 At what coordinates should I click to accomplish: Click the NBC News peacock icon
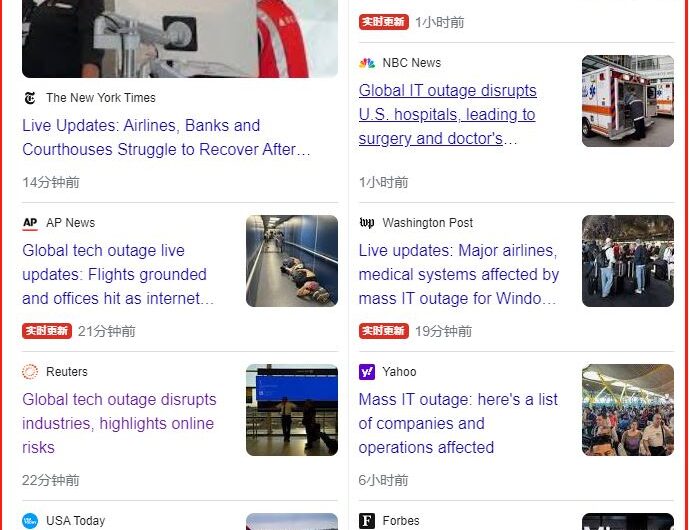[366, 63]
